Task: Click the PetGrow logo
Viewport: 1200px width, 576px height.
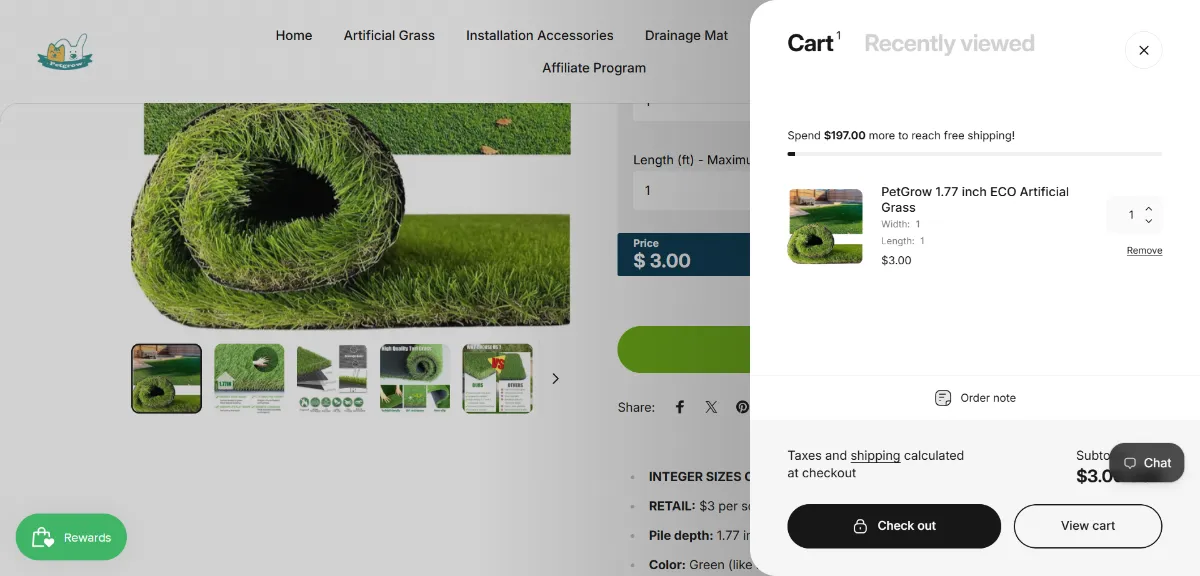Action: (x=64, y=52)
